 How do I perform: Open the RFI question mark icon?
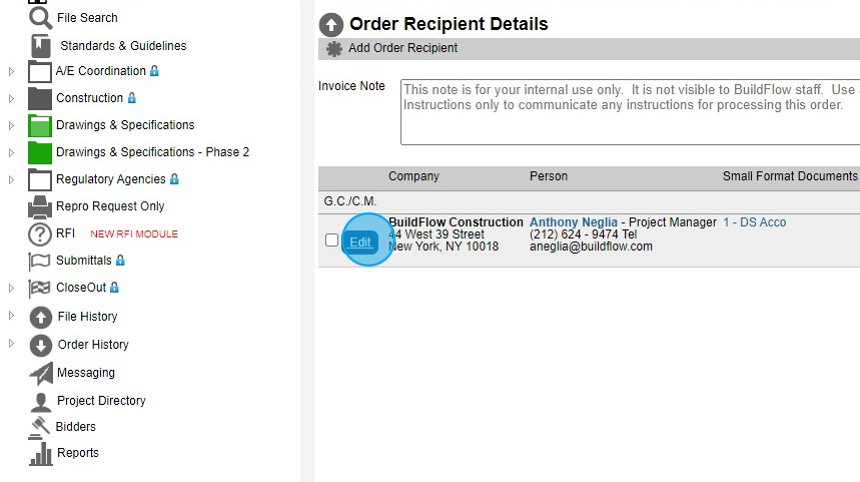(40, 234)
